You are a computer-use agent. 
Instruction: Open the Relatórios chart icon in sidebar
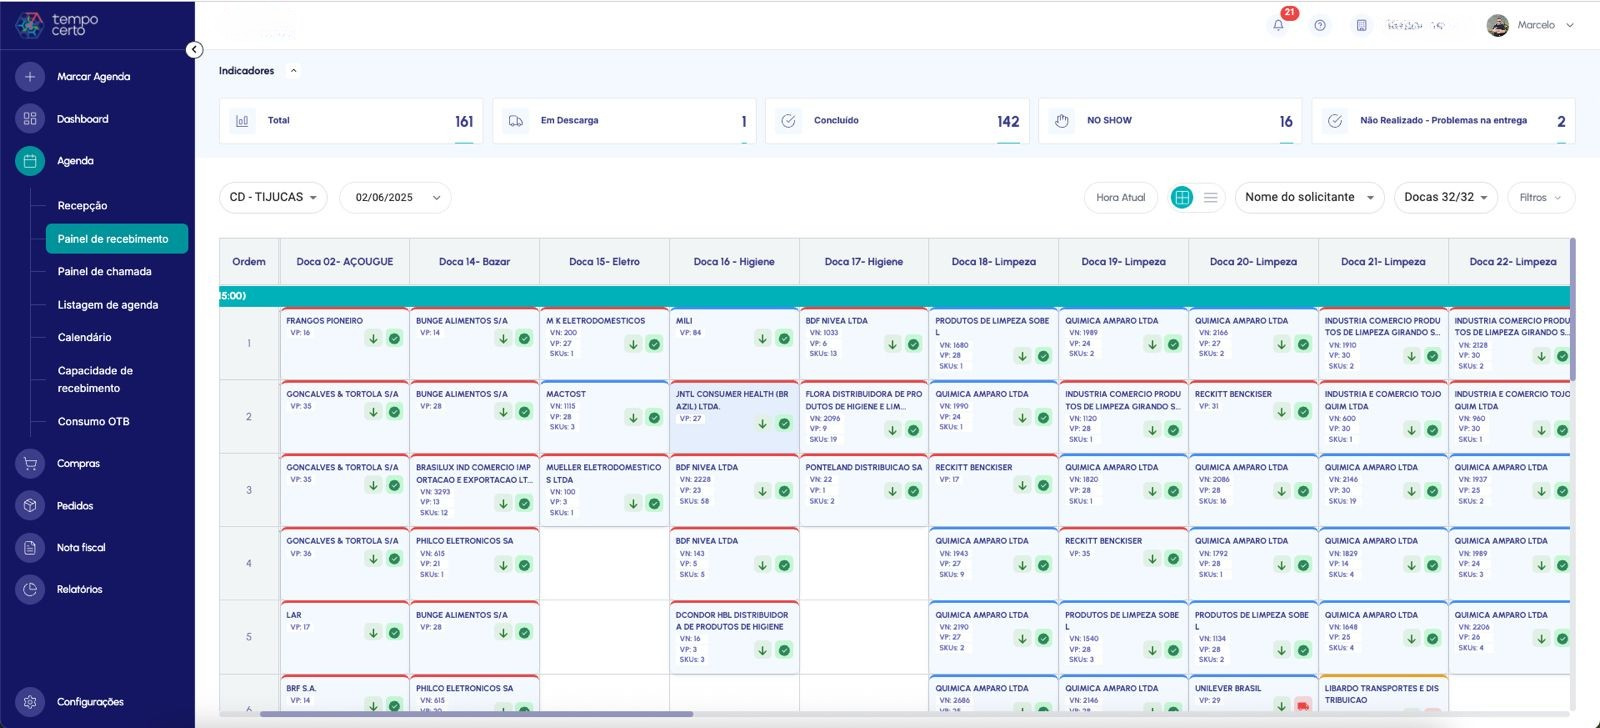tap(30, 589)
